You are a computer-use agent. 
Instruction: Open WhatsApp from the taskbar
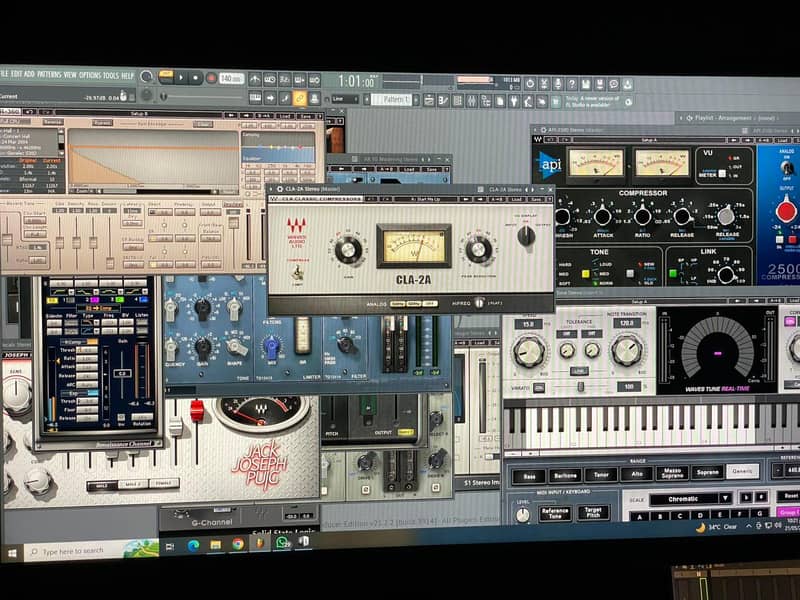point(282,542)
